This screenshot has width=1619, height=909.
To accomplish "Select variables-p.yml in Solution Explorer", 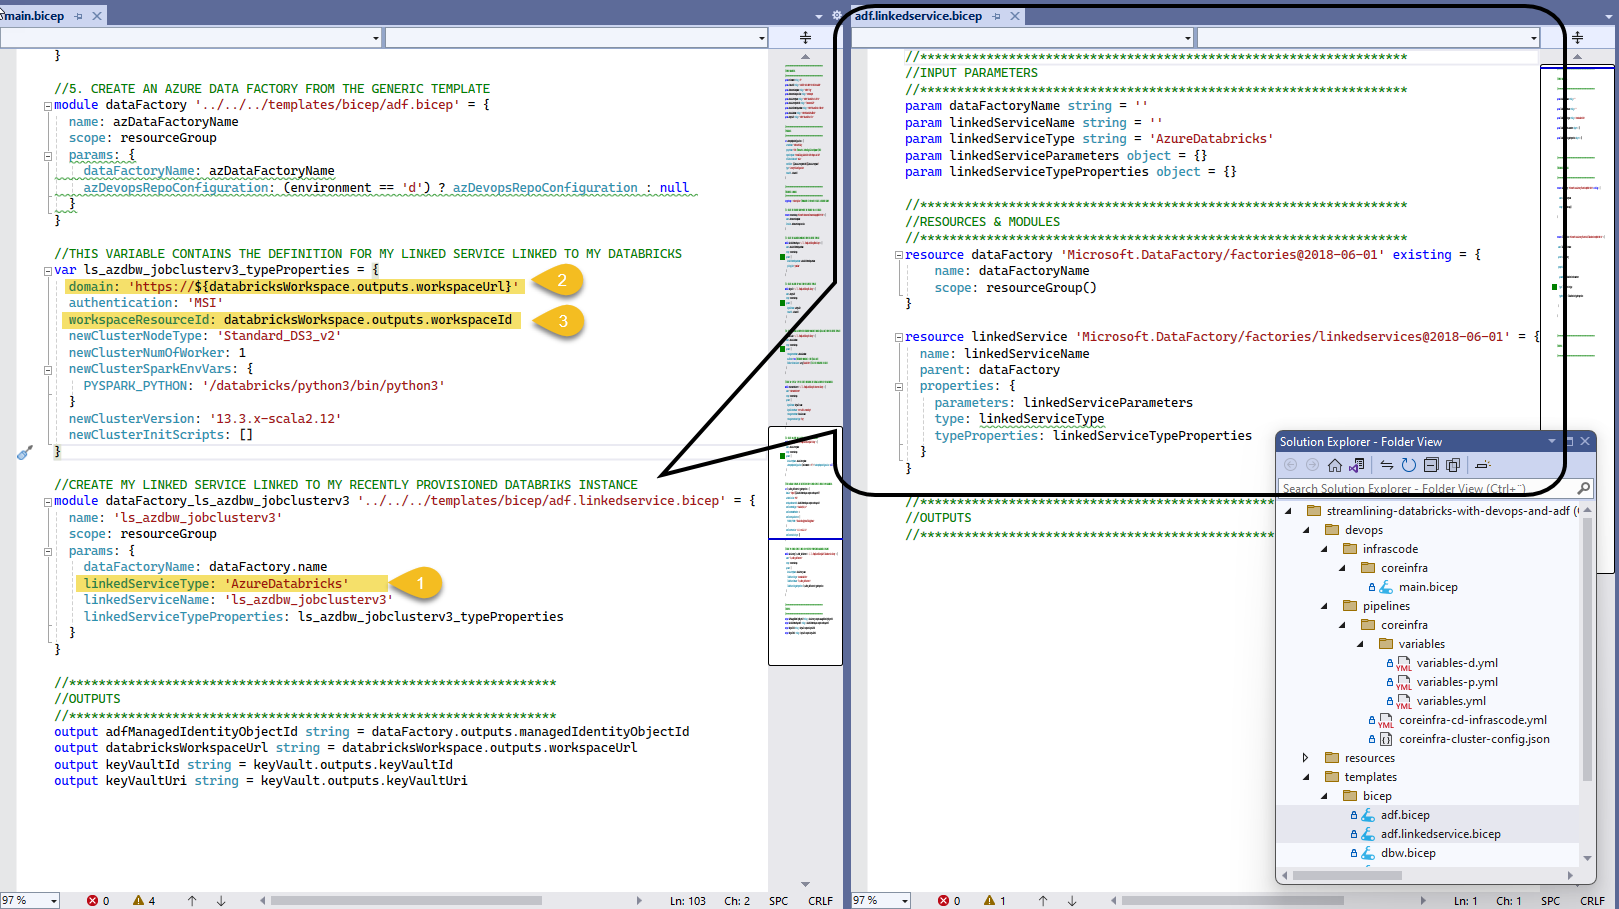I will point(1456,682).
